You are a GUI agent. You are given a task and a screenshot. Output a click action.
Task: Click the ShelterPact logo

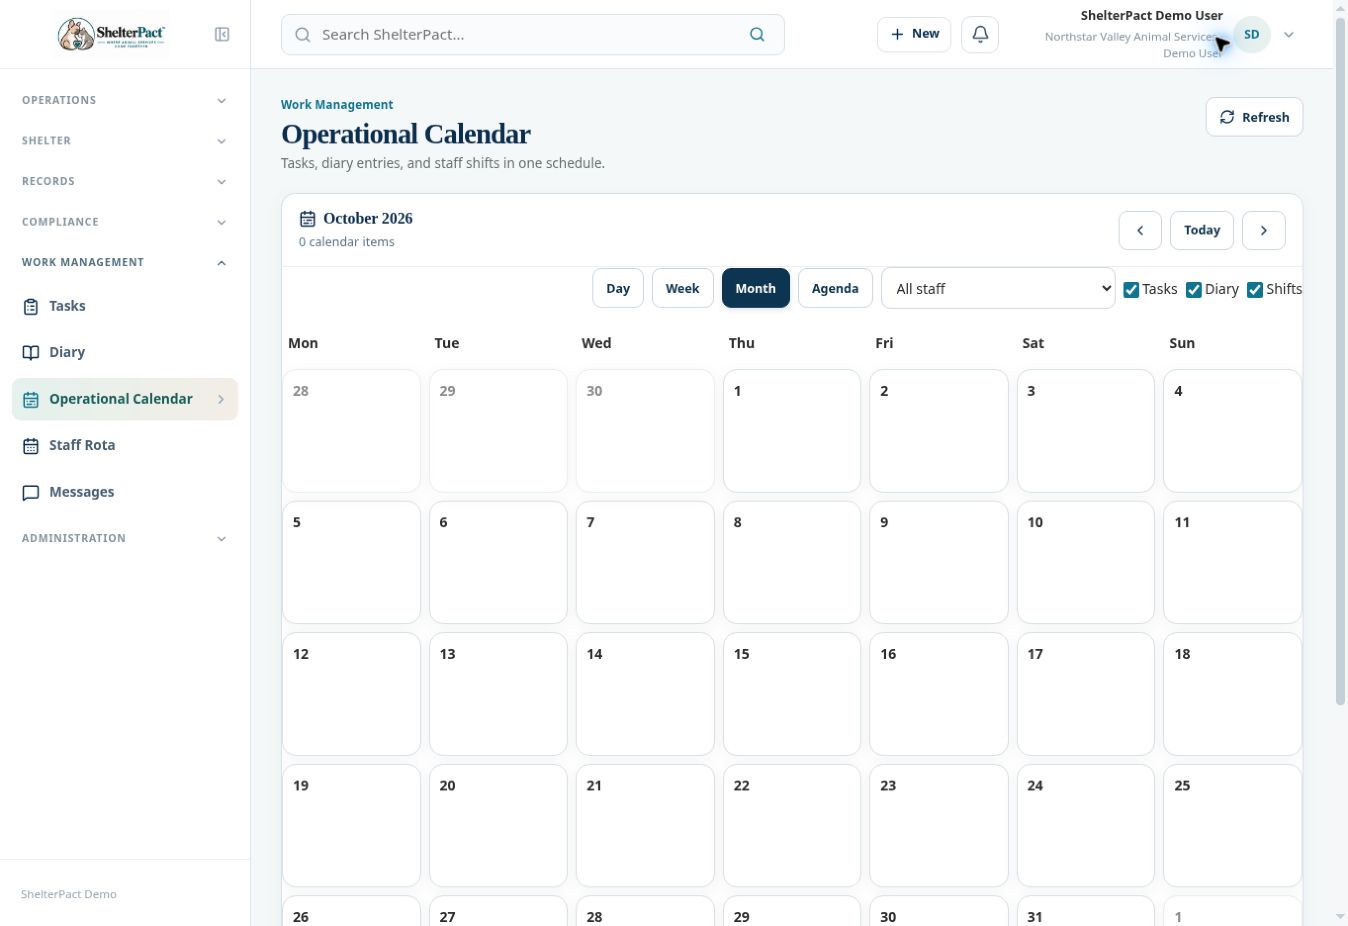(111, 34)
